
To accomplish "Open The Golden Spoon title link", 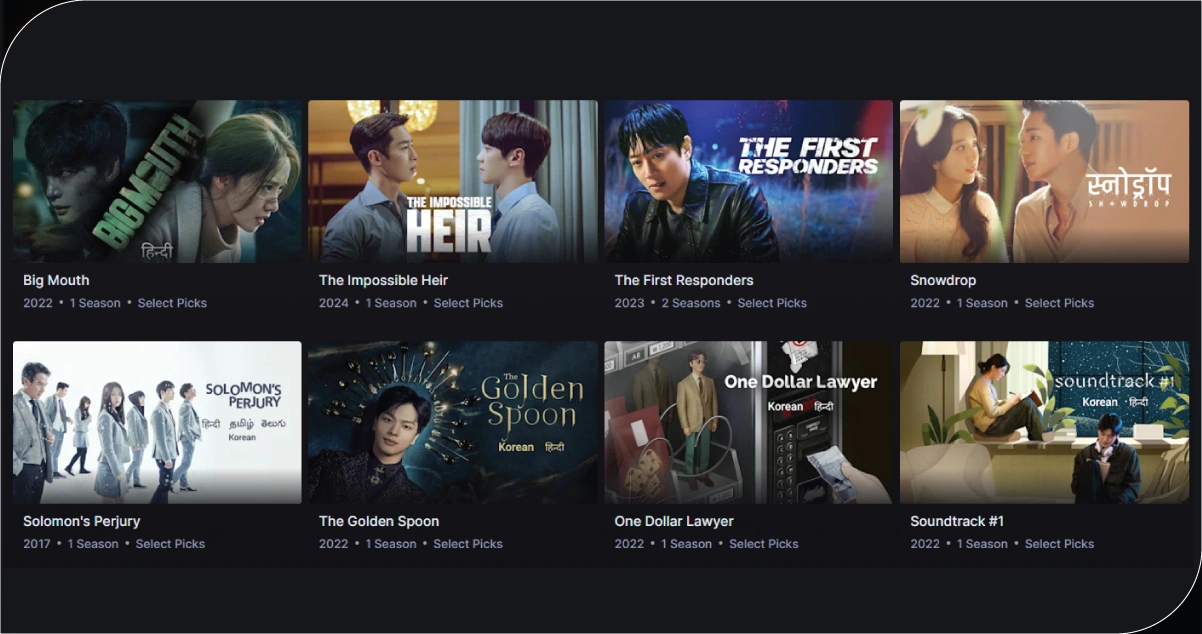I will 379,521.
